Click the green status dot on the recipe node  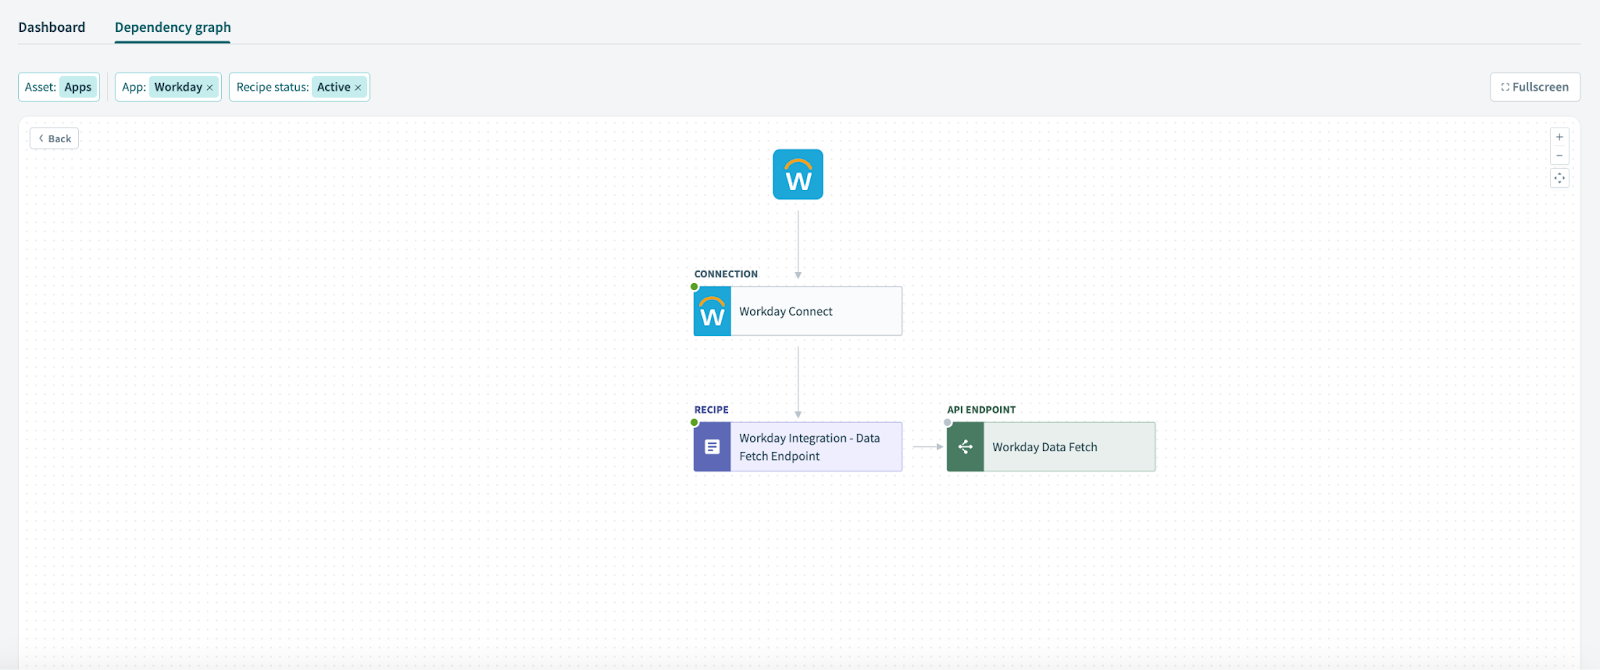click(694, 423)
